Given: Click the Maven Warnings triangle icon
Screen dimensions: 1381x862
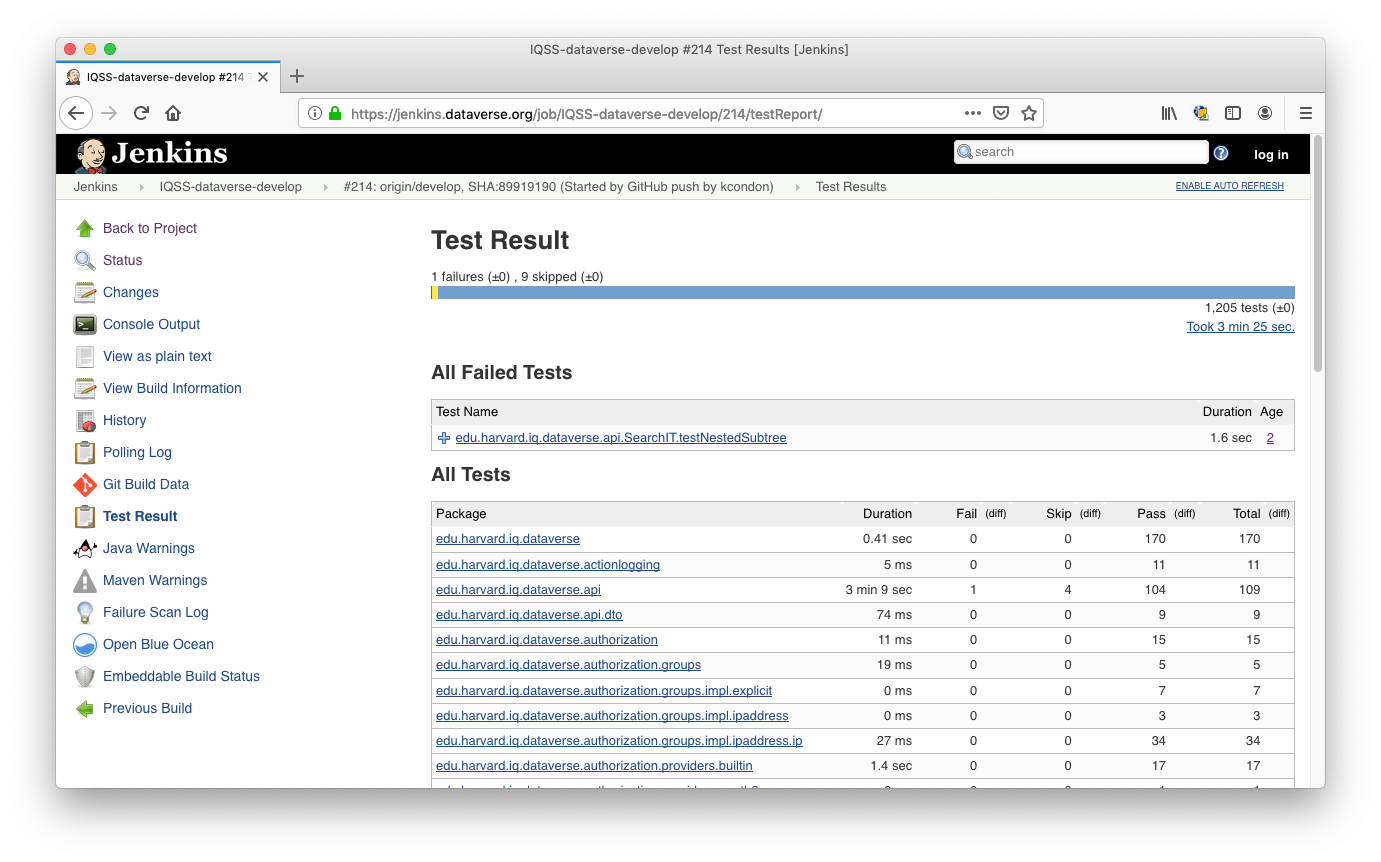Looking at the screenshot, I should tap(85, 580).
